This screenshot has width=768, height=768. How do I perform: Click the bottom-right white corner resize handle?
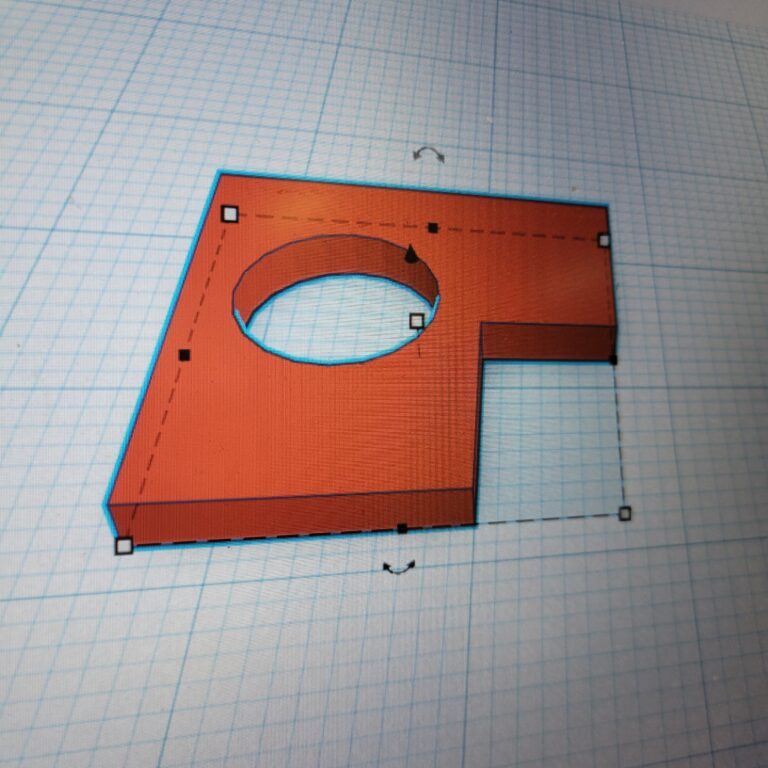click(x=625, y=513)
